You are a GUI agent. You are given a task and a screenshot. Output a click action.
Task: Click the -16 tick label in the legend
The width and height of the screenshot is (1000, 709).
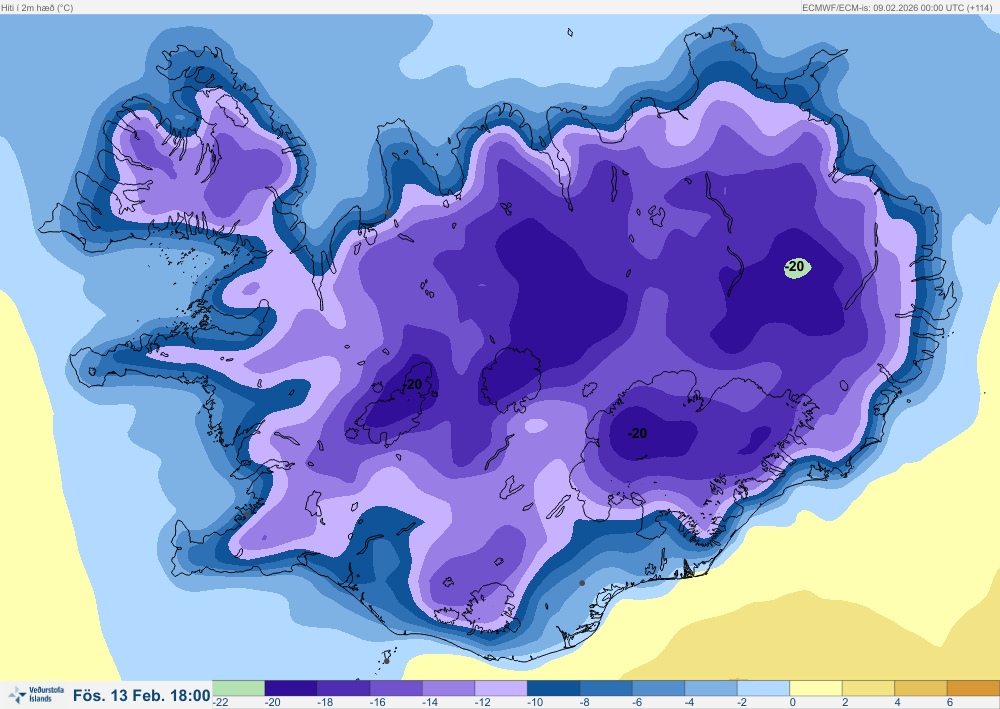tap(377, 702)
